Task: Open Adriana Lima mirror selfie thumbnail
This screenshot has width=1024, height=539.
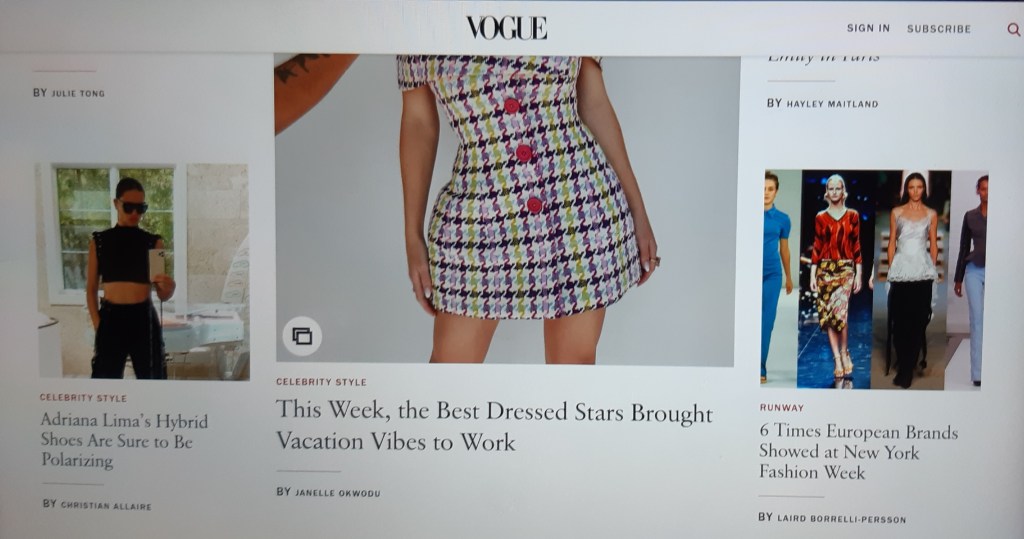Action: 143,271
